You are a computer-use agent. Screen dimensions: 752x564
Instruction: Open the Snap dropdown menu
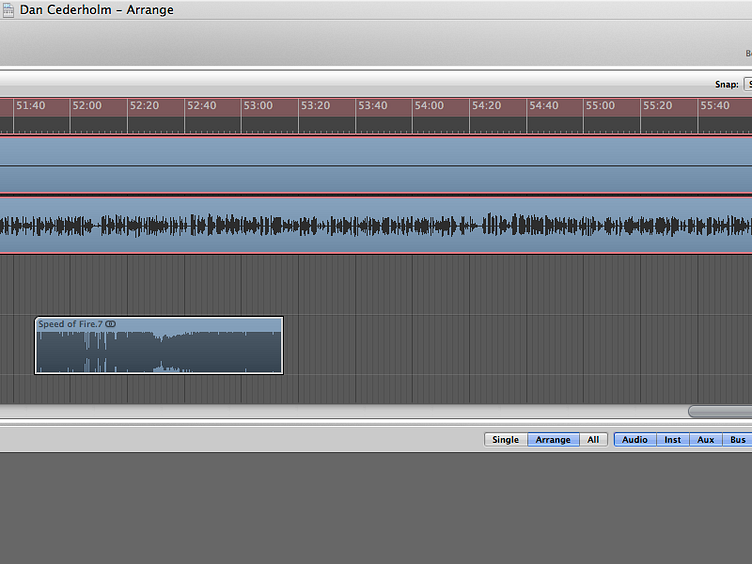[x=746, y=84]
